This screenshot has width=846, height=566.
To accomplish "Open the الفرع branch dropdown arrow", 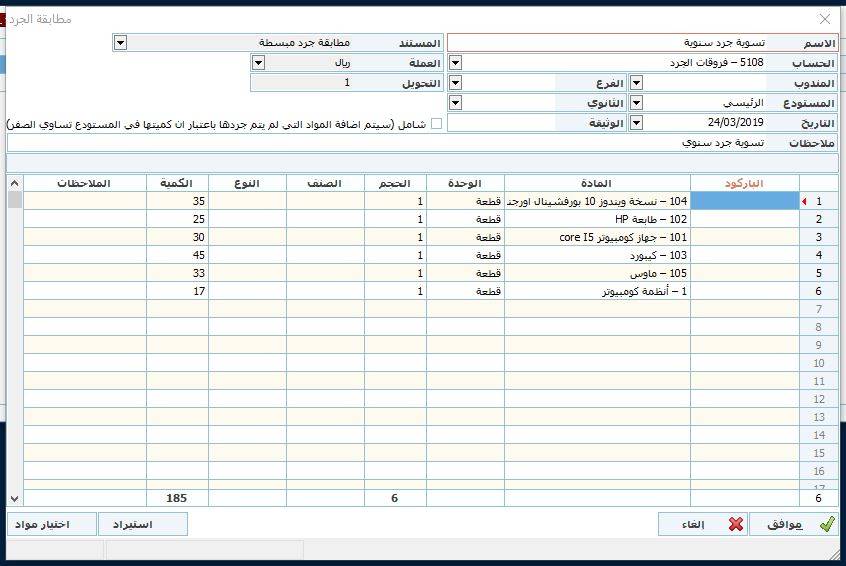I will 455,83.
